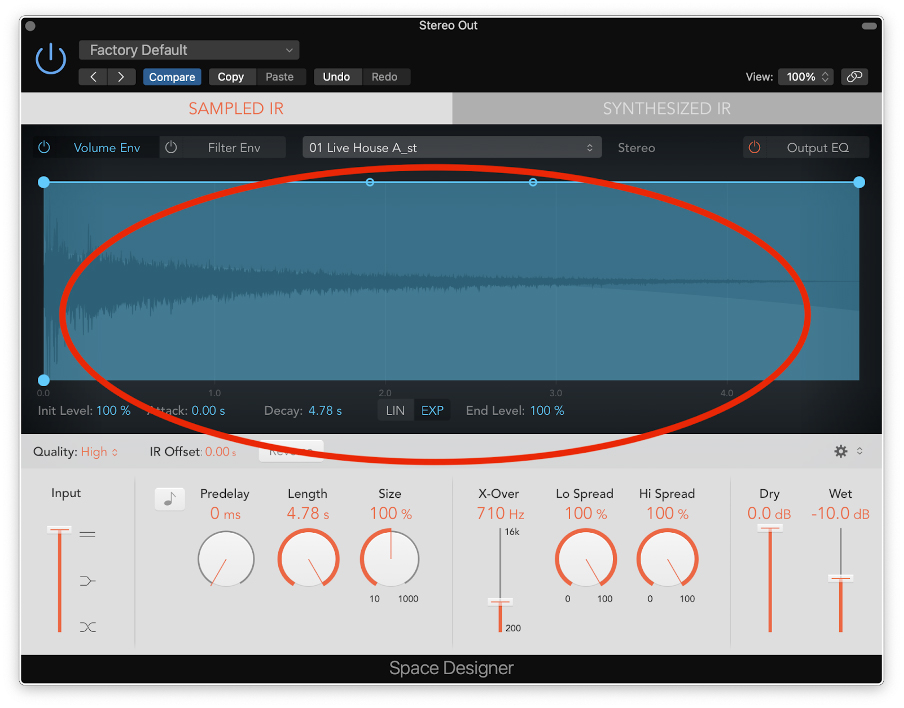This screenshot has height=708, width=904.
Task: Click the Compare button
Action: (x=172, y=77)
